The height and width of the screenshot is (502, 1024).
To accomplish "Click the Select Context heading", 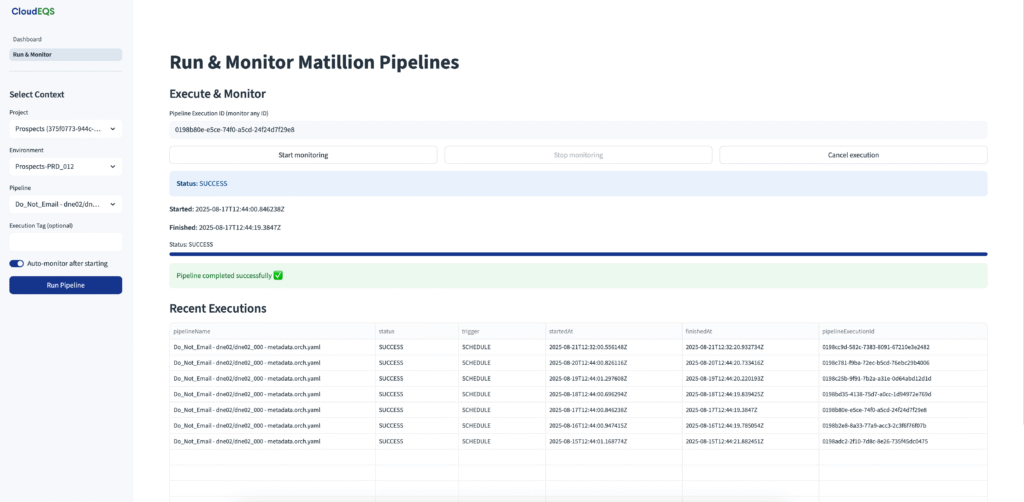I will (37, 95).
